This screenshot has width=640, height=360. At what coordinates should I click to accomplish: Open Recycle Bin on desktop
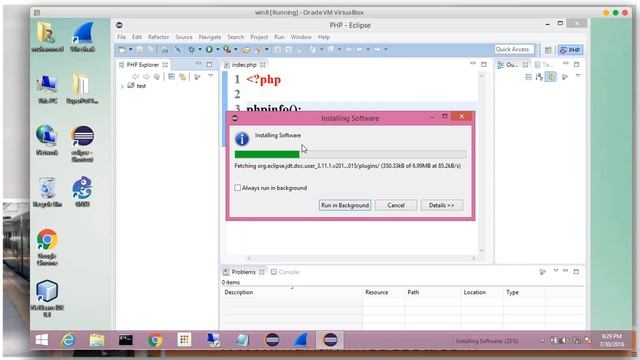point(47,192)
